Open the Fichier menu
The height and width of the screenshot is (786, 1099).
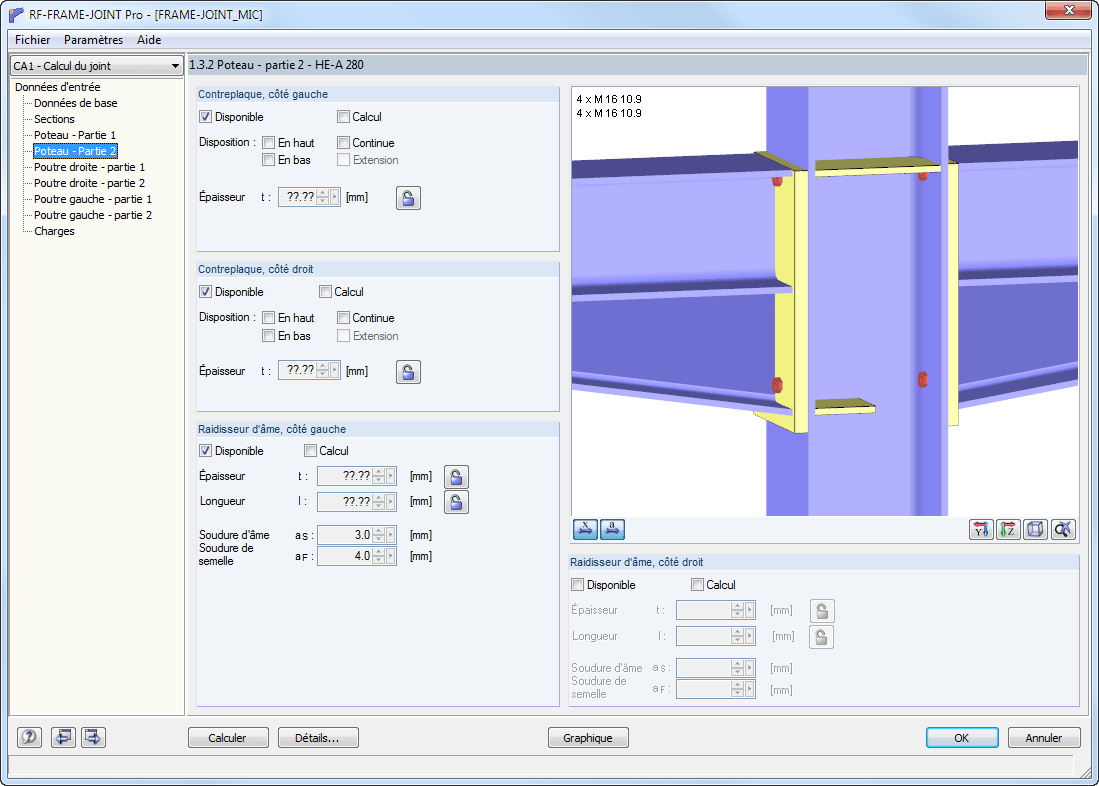[x=32, y=40]
